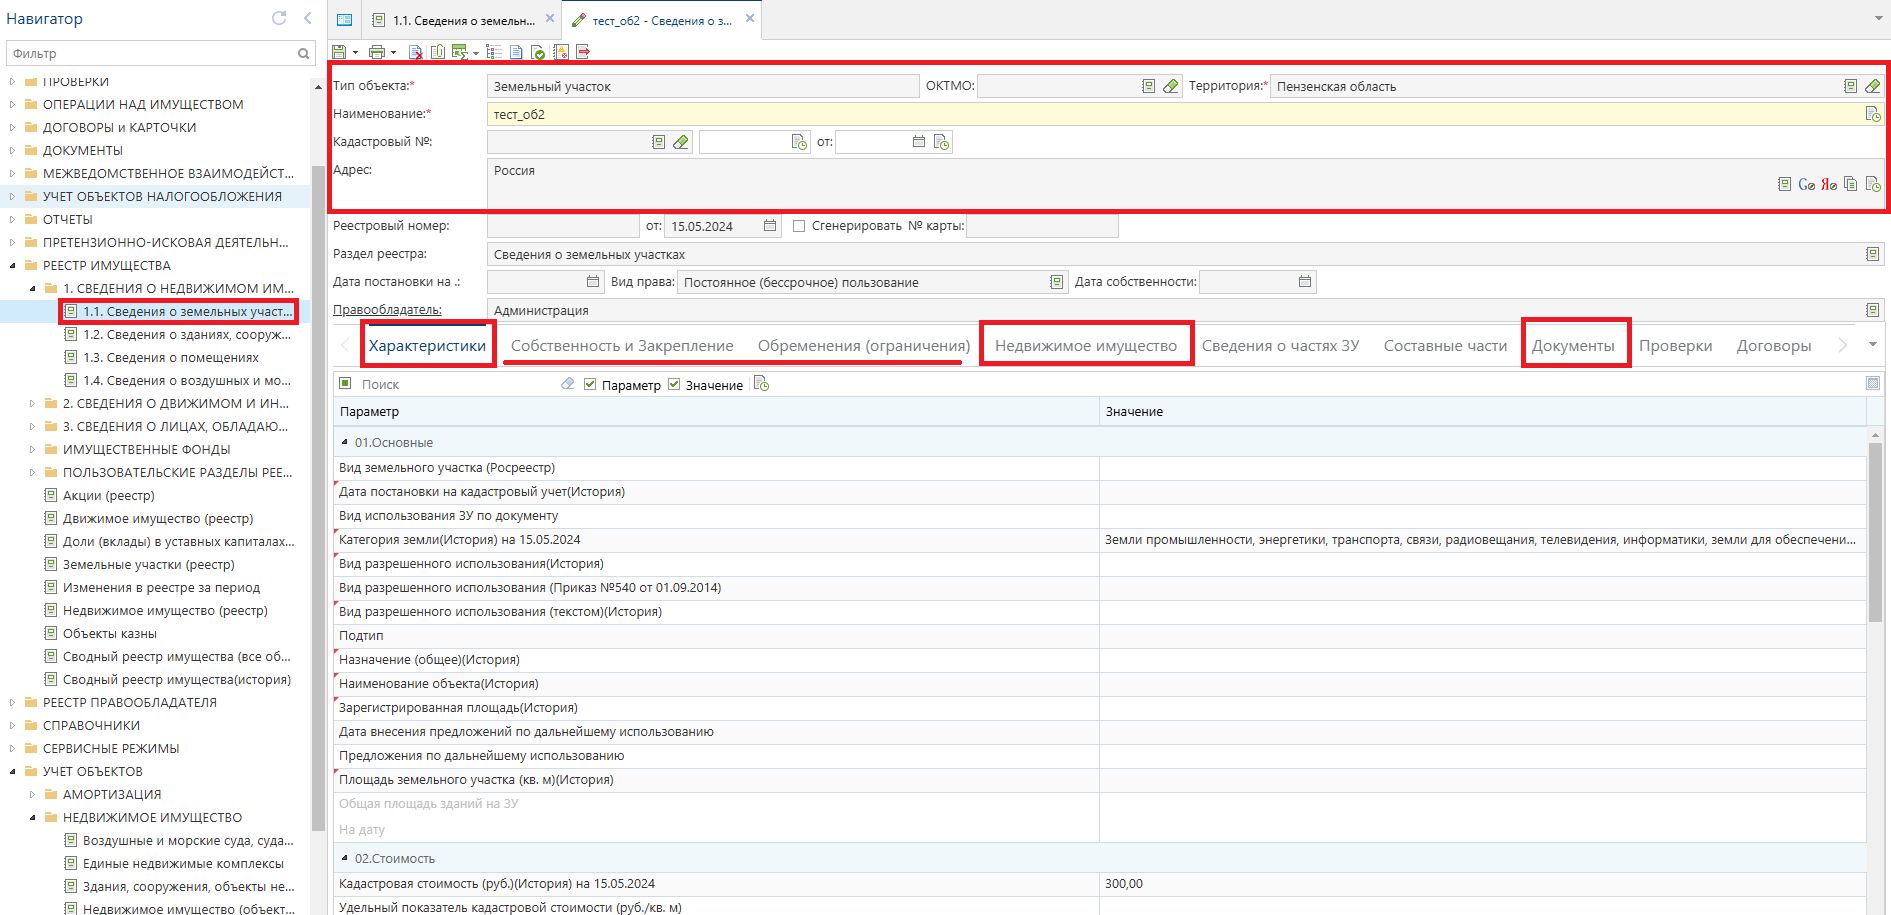The width and height of the screenshot is (1891, 915).
Task: Clear the Территория field with eraser icon
Action: point(1872,86)
